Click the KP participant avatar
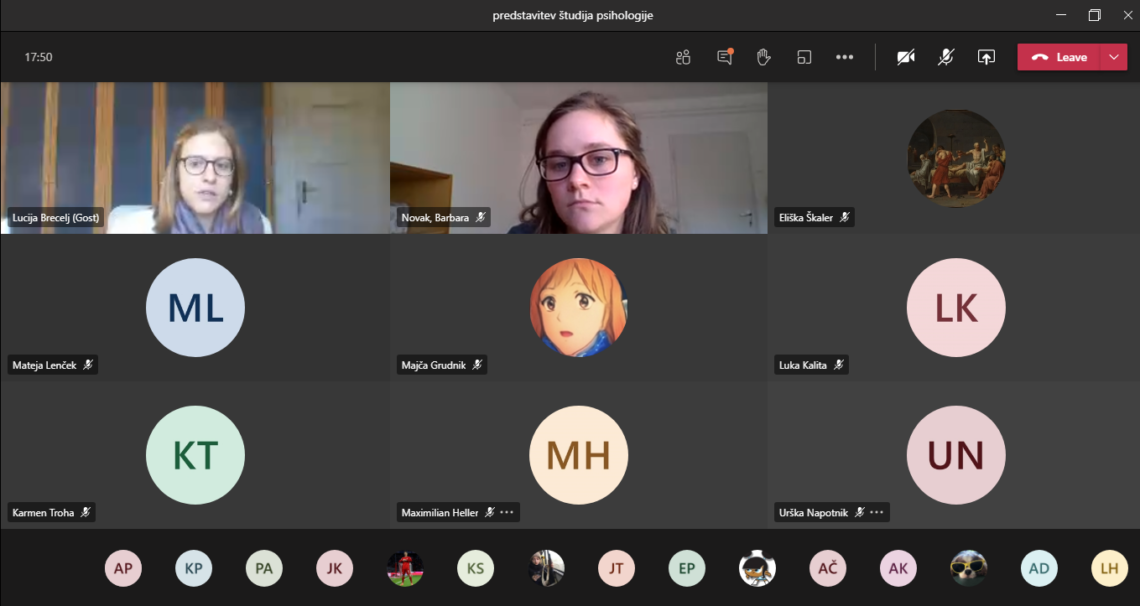This screenshot has height=606, width=1140. pyautogui.click(x=193, y=568)
